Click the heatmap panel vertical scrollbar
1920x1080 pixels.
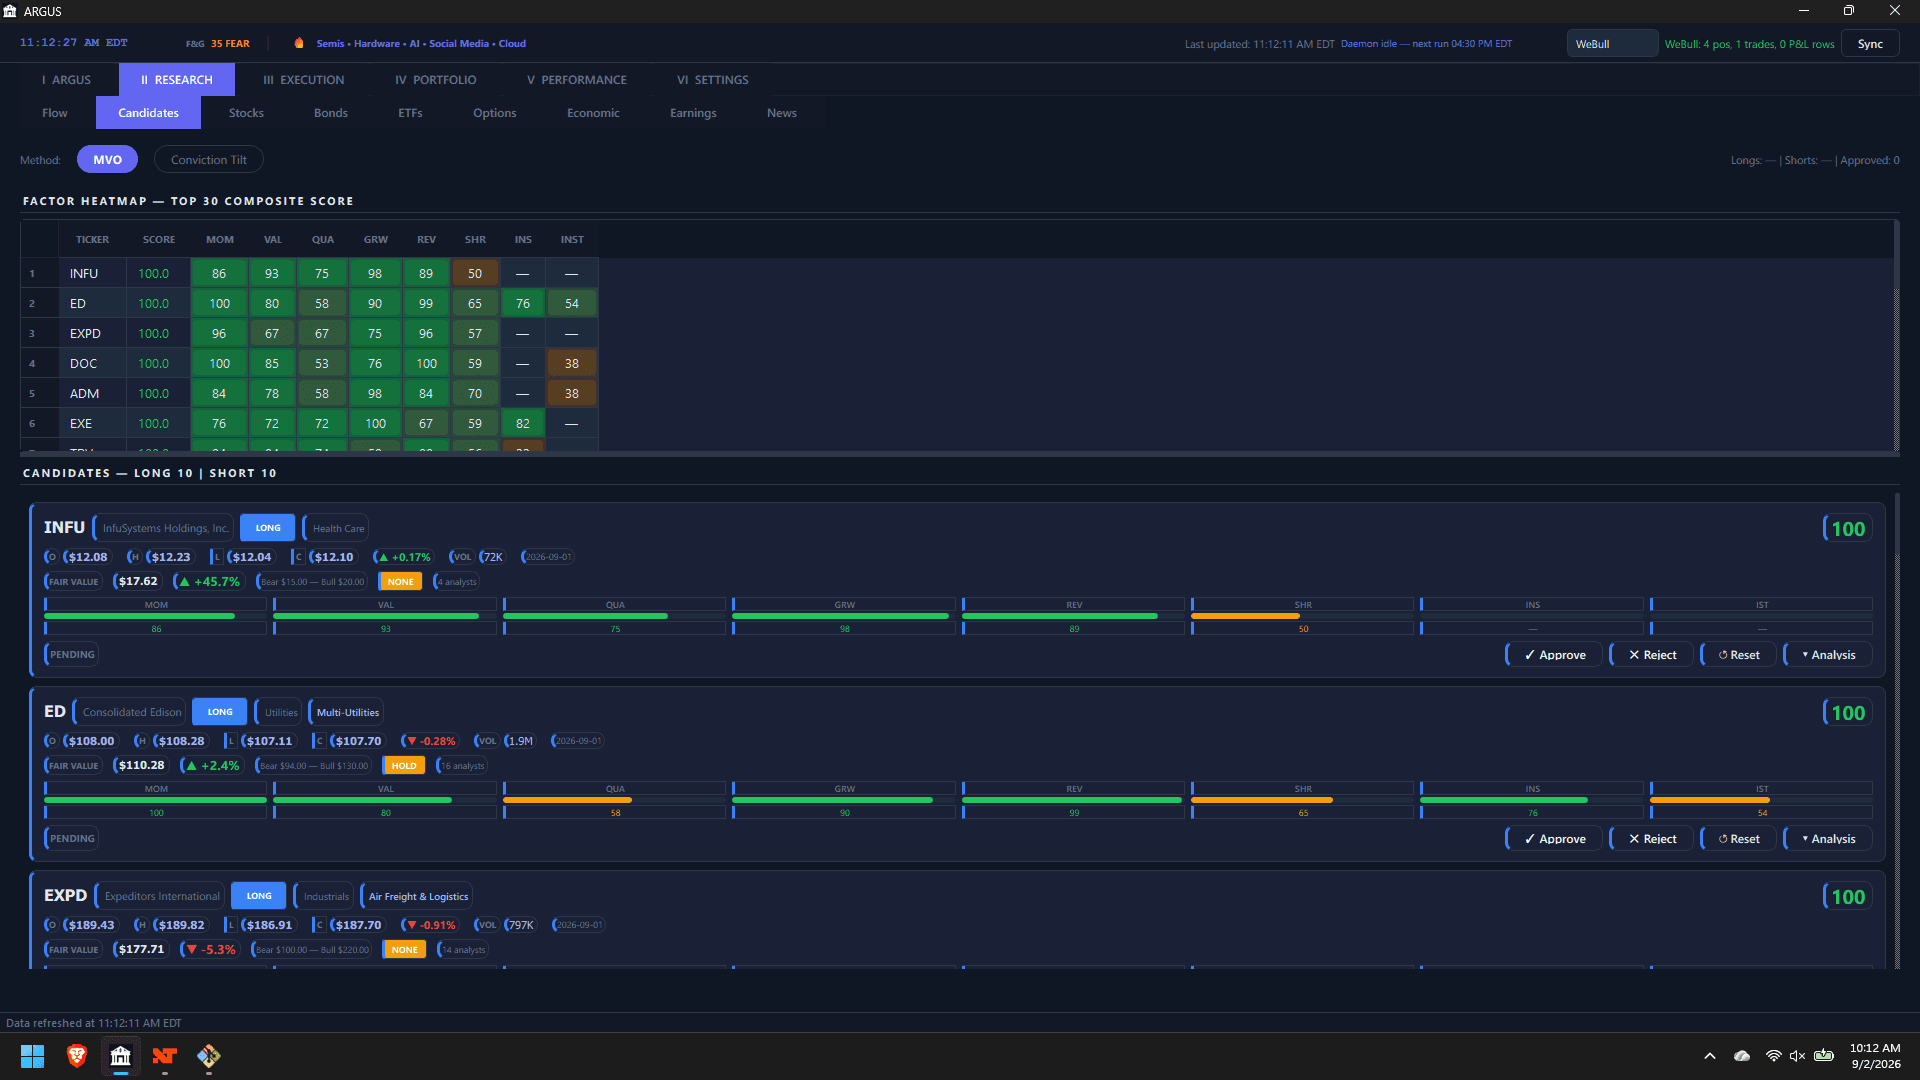point(1895,336)
